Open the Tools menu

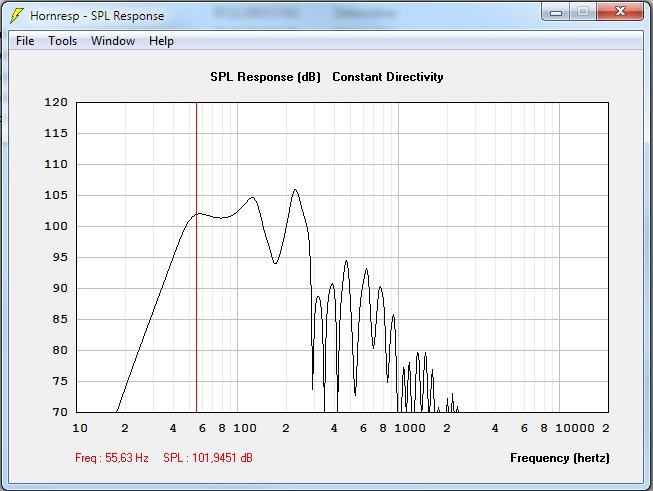[x=62, y=41]
